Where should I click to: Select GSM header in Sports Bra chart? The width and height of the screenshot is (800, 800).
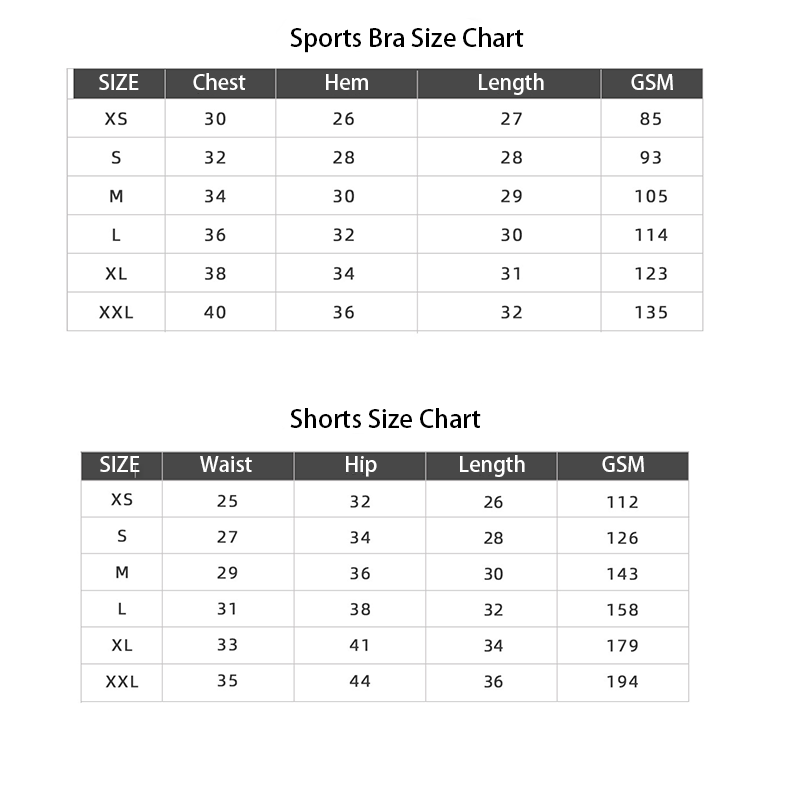(652, 83)
